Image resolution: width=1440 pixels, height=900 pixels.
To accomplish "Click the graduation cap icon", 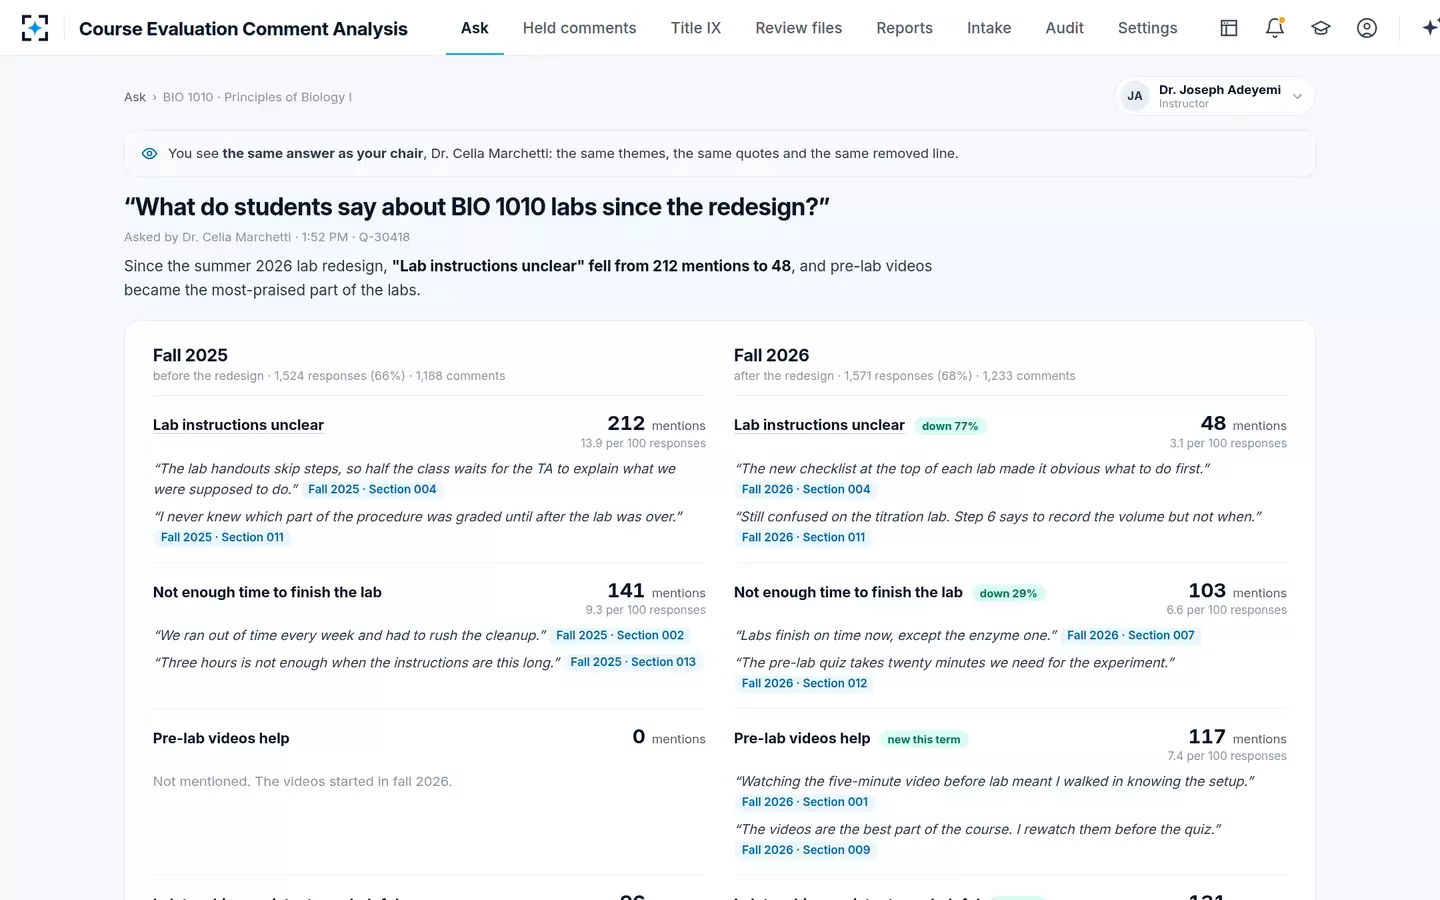I will pyautogui.click(x=1321, y=28).
